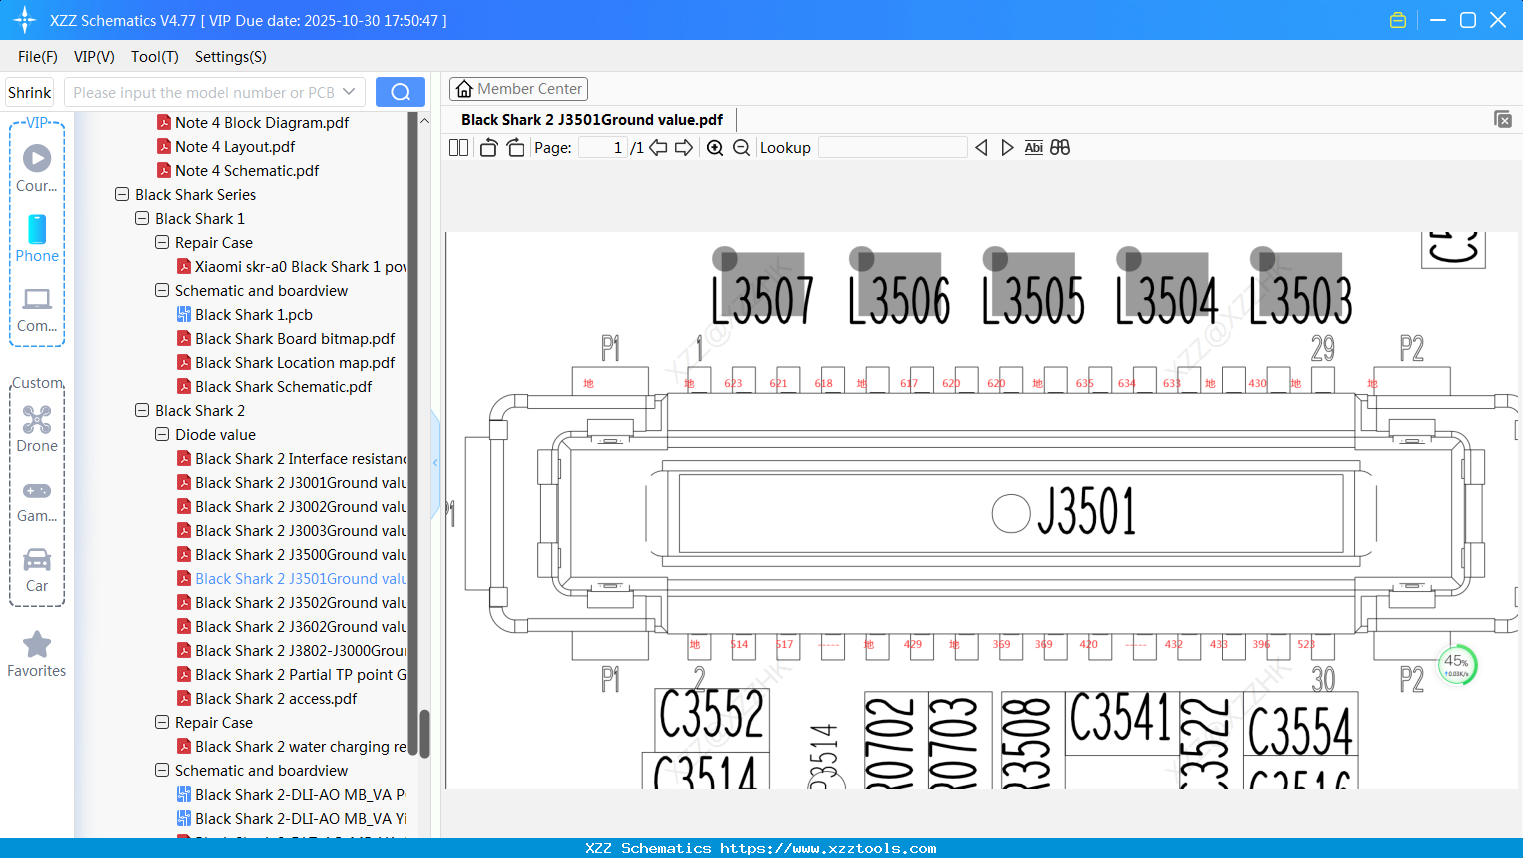Image resolution: width=1523 pixels, height=858 pixels.
Task: Open the Courses sidebar icon
Action: pos(37,168)
